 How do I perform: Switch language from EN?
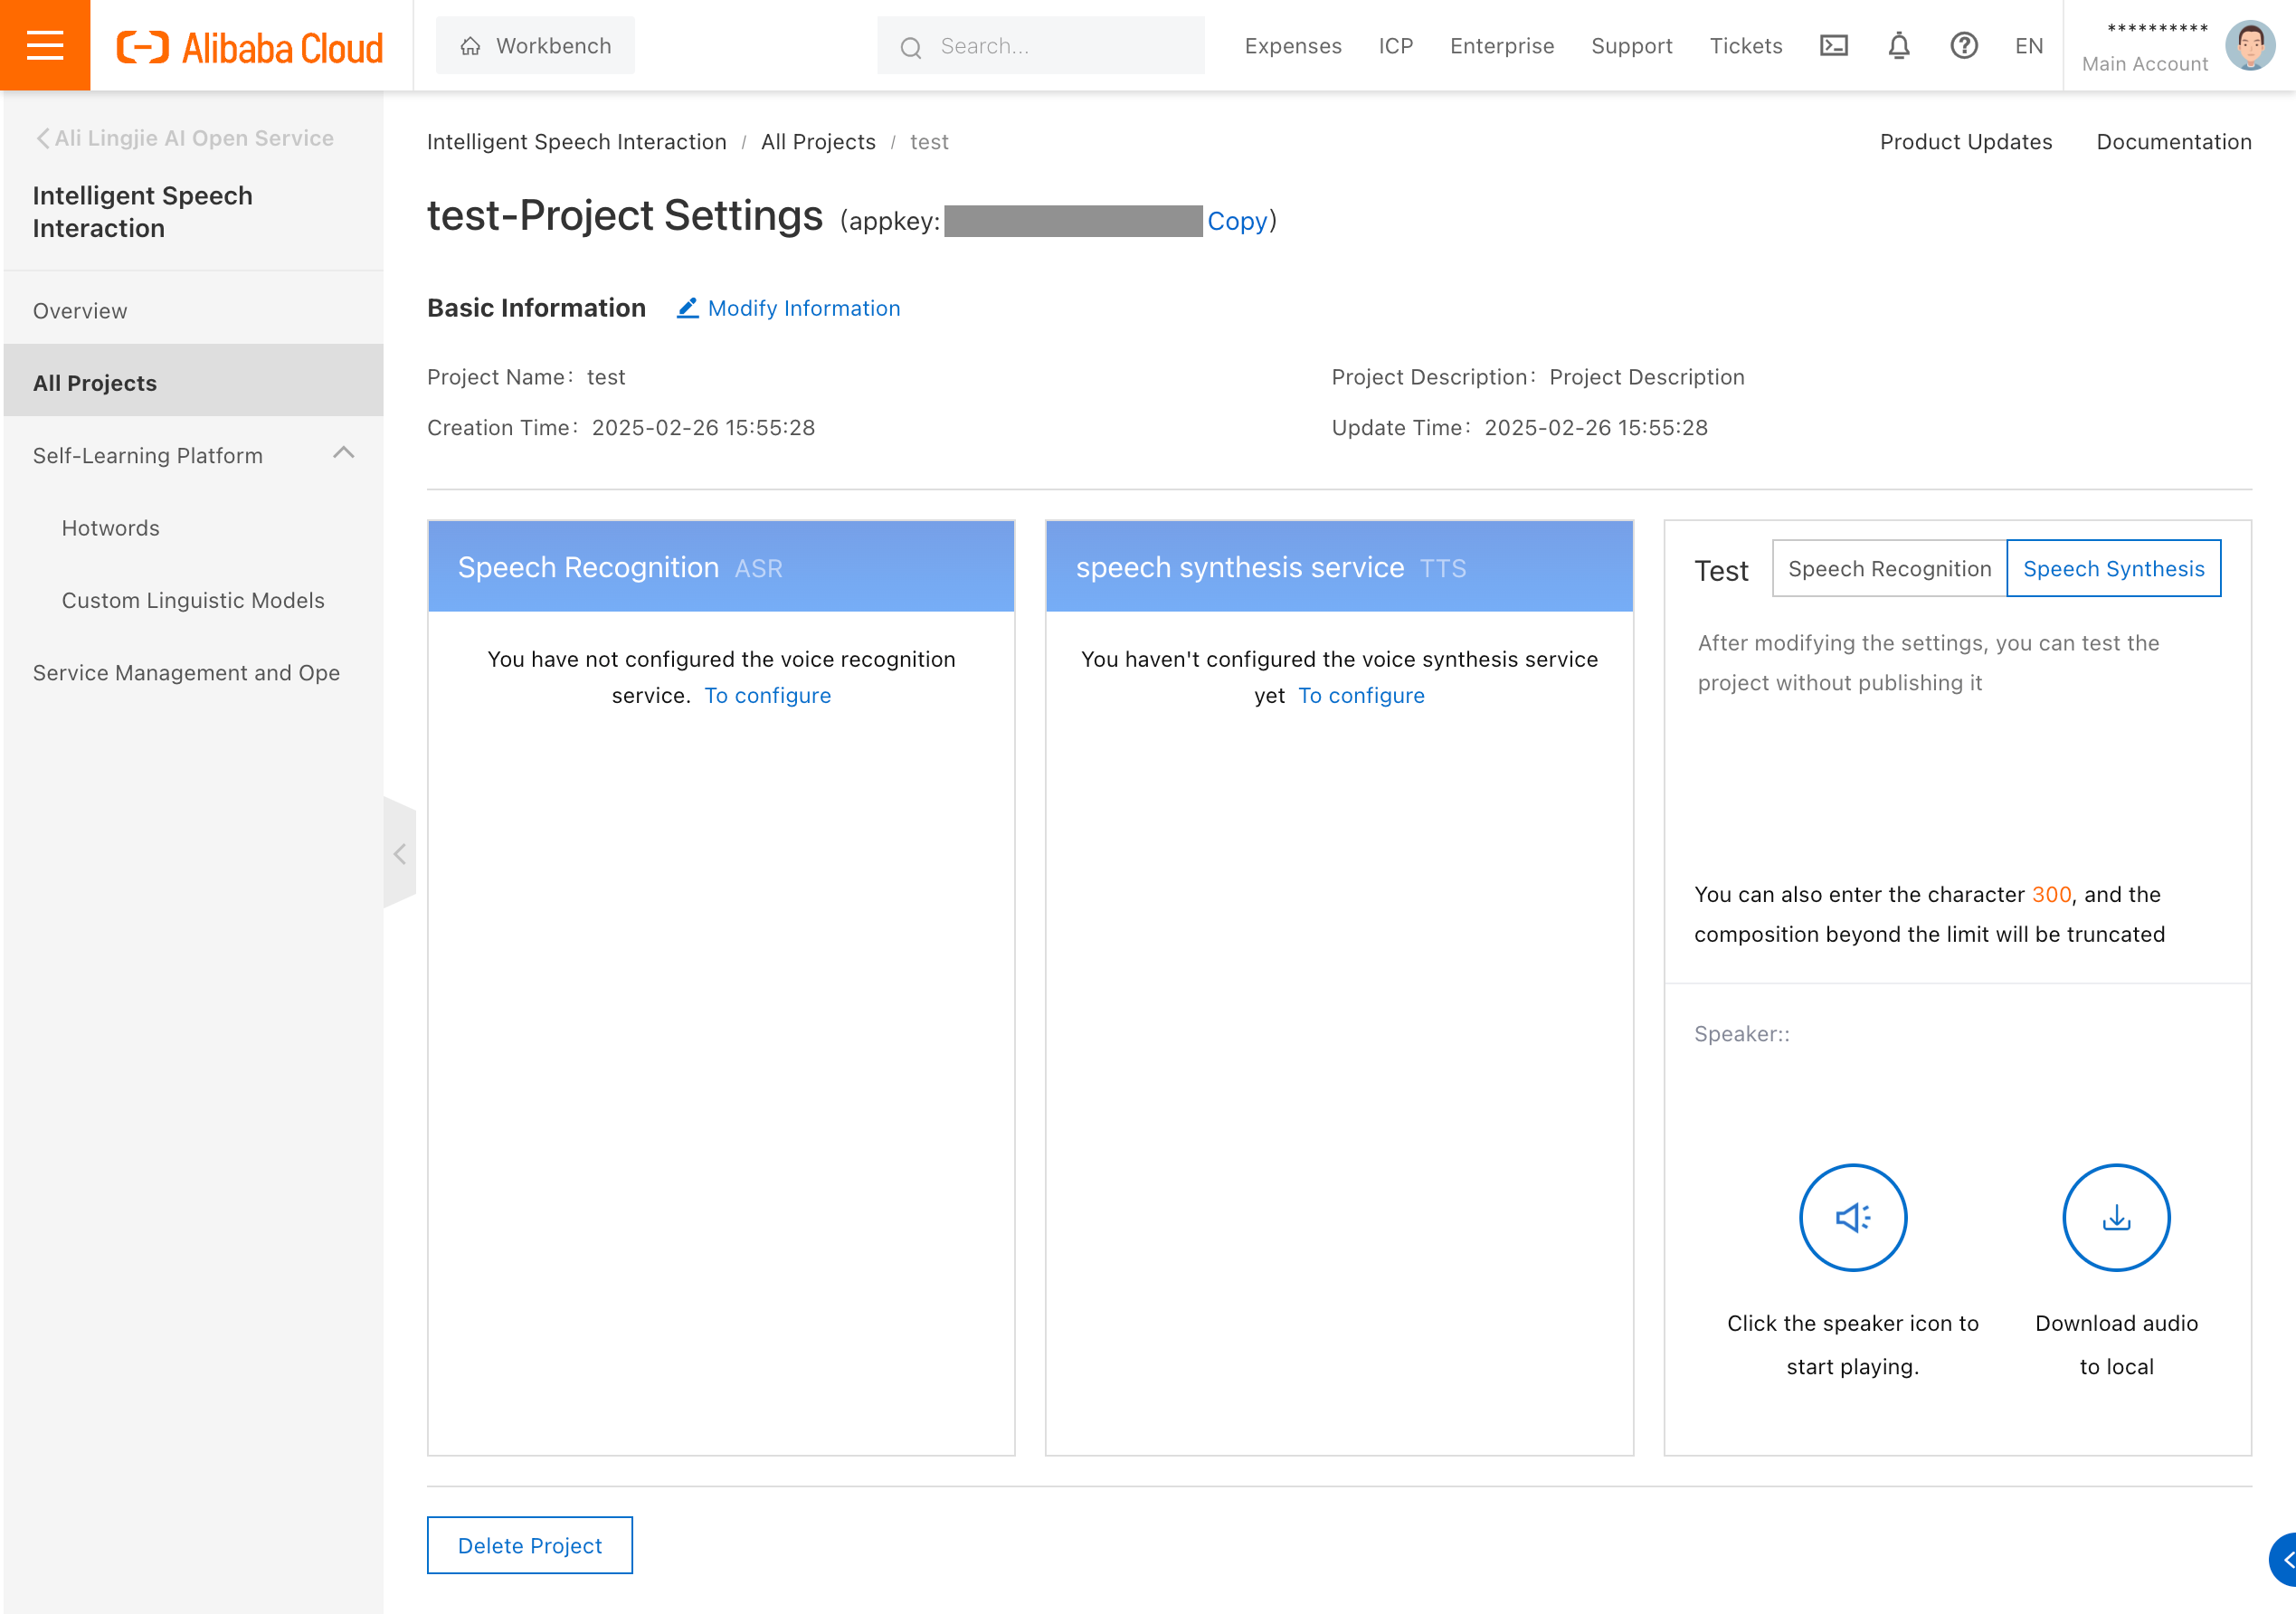(2028, 46)
